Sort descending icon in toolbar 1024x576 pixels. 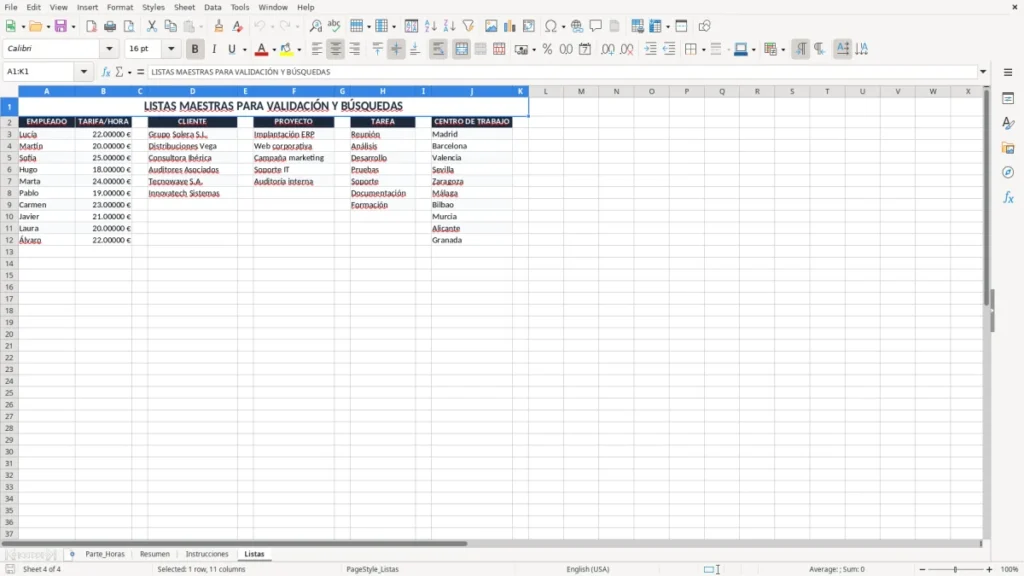(449, 26)
